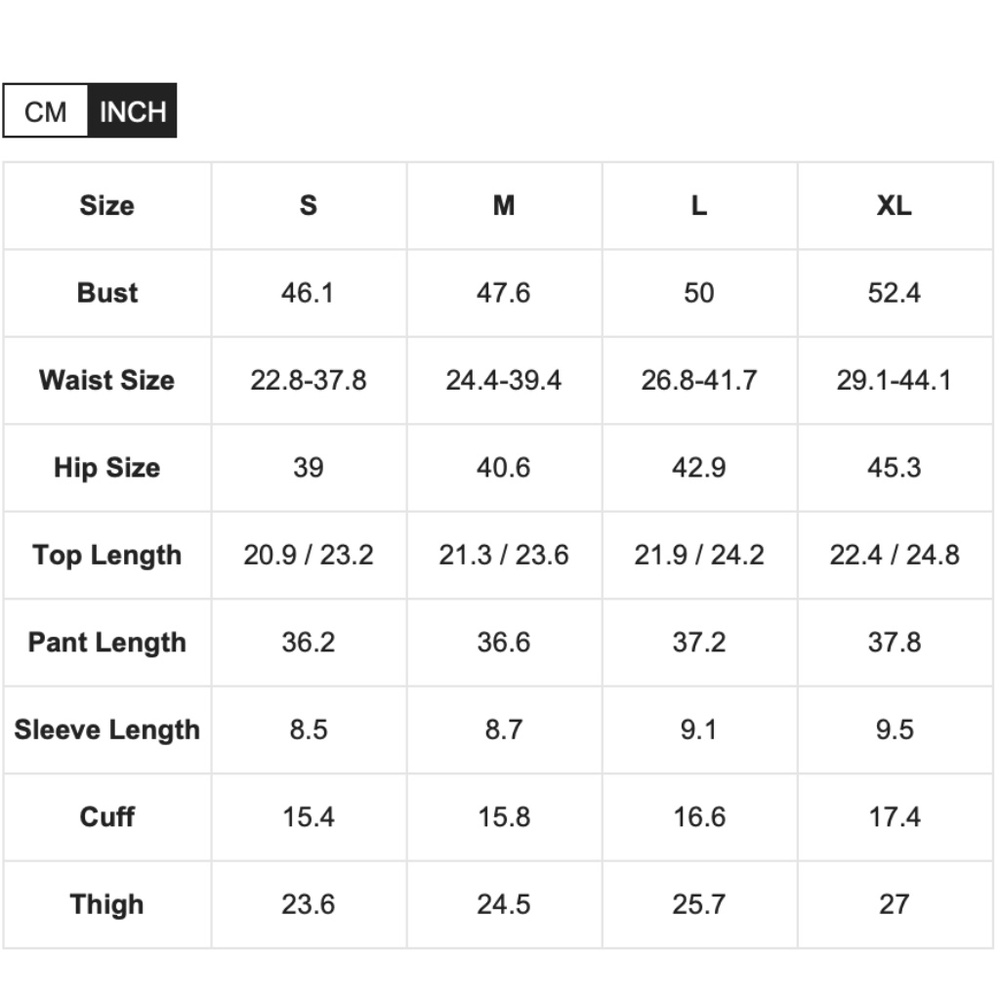Click hip value 42.9 cell
1000x1000 pixels.
tap(699, 468)
